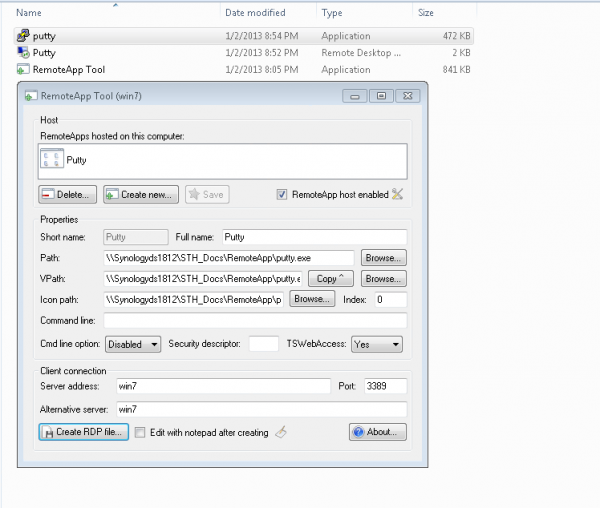Sort files by Date modified column
600x508 pixels.
255,13
